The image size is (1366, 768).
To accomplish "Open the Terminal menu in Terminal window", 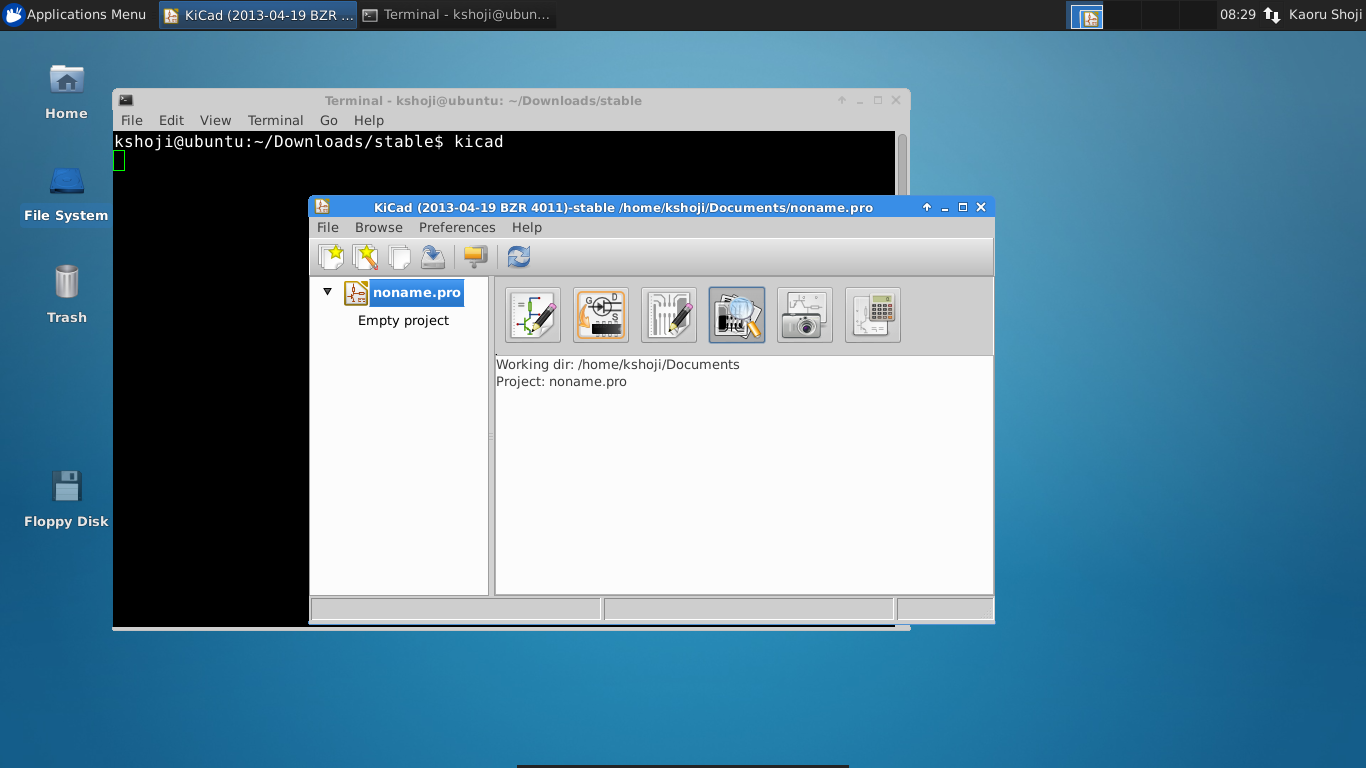I will 276,120.
